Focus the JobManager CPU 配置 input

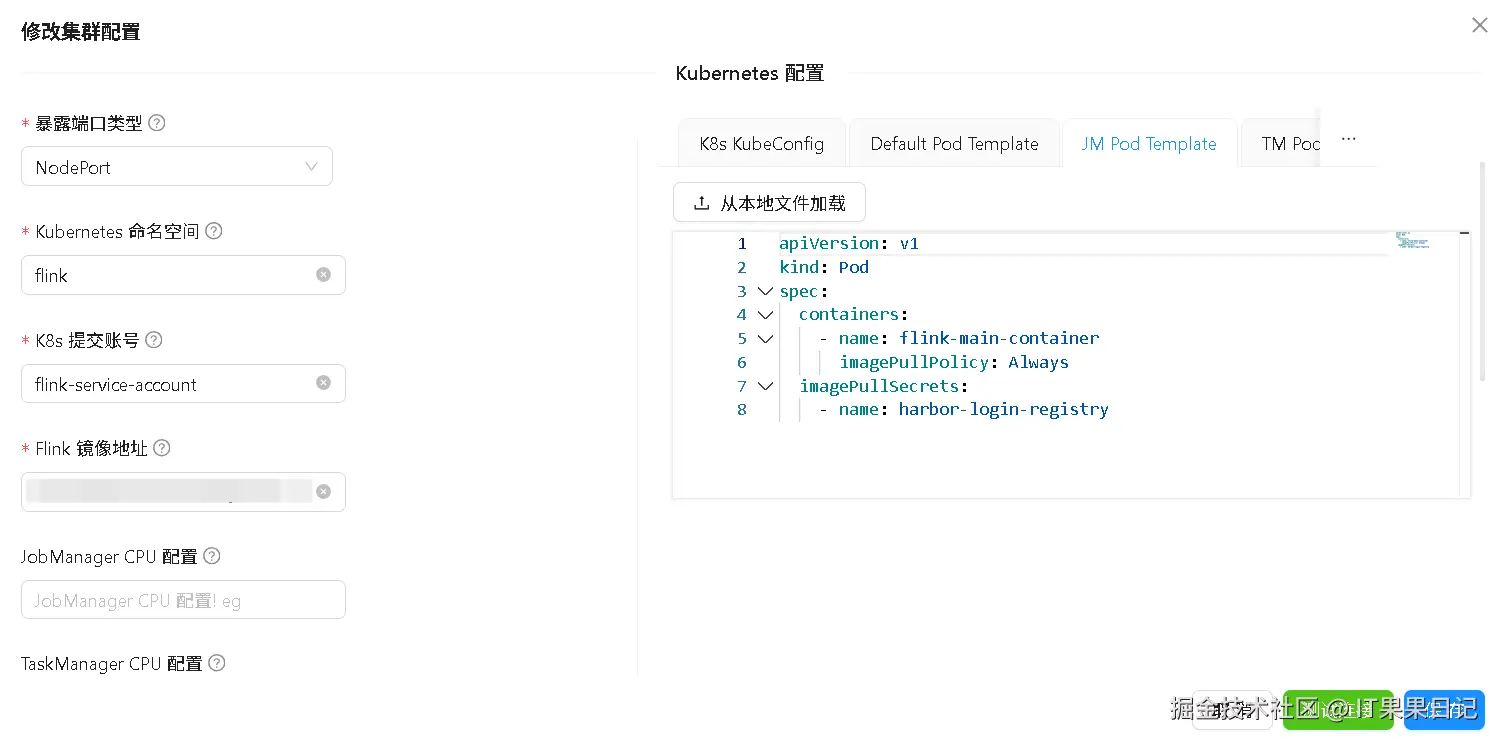[183, 600]
